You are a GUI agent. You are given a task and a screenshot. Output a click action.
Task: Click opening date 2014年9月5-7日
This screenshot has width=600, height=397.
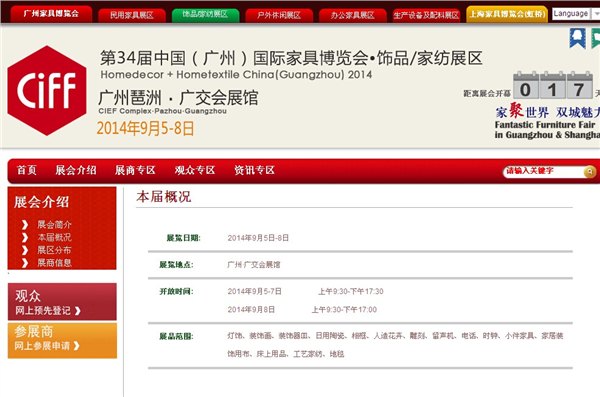(255, 291)
